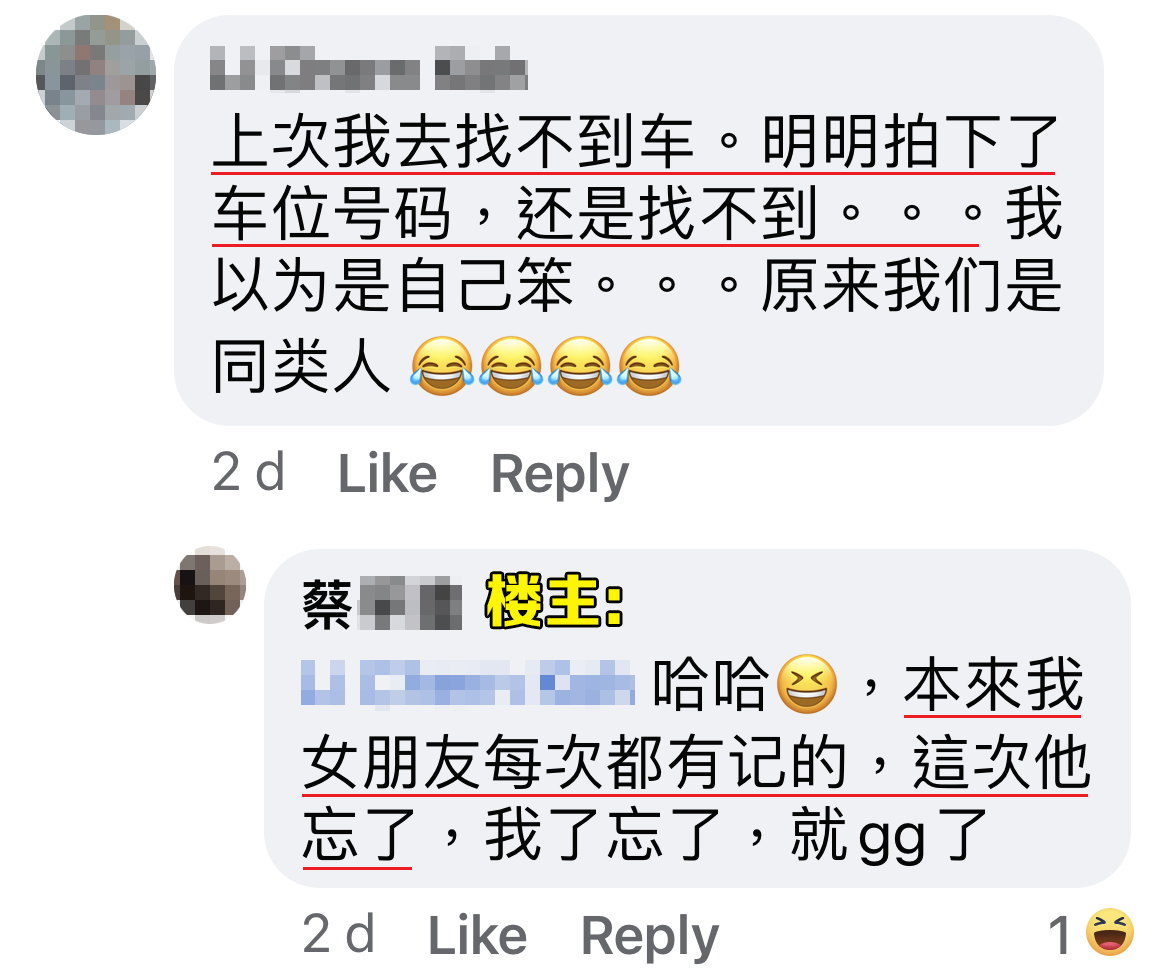This screenshot has height=977, width=1170.
Task: Like the reply ending with 就gg了
Action: [x=478, y=934]
